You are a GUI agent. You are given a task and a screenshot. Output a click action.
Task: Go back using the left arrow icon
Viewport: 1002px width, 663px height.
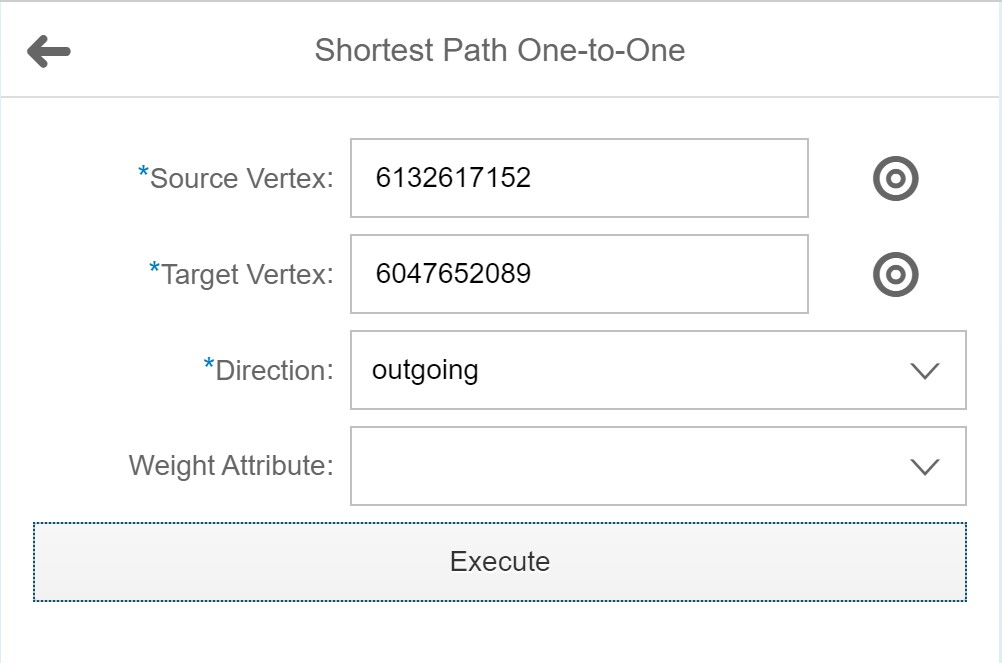(x=48, y=51)
